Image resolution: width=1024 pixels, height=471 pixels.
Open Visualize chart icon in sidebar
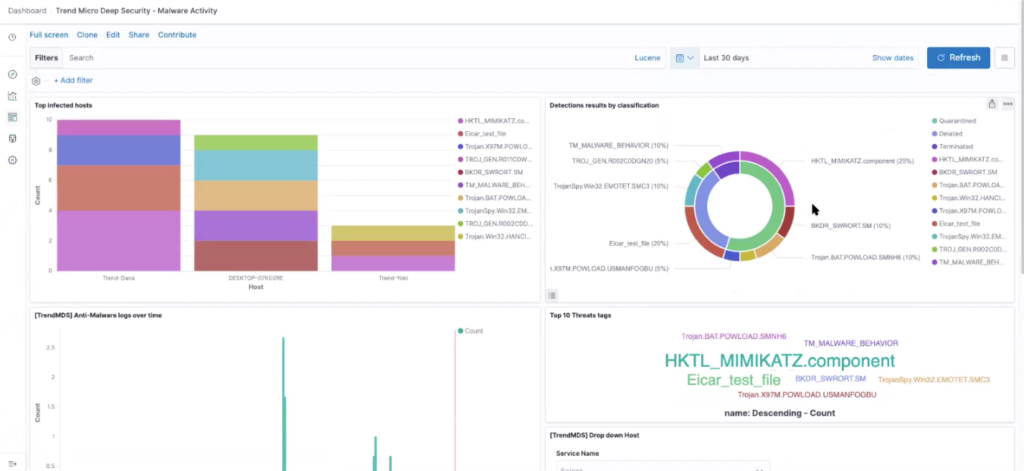[x=12, y=96]
